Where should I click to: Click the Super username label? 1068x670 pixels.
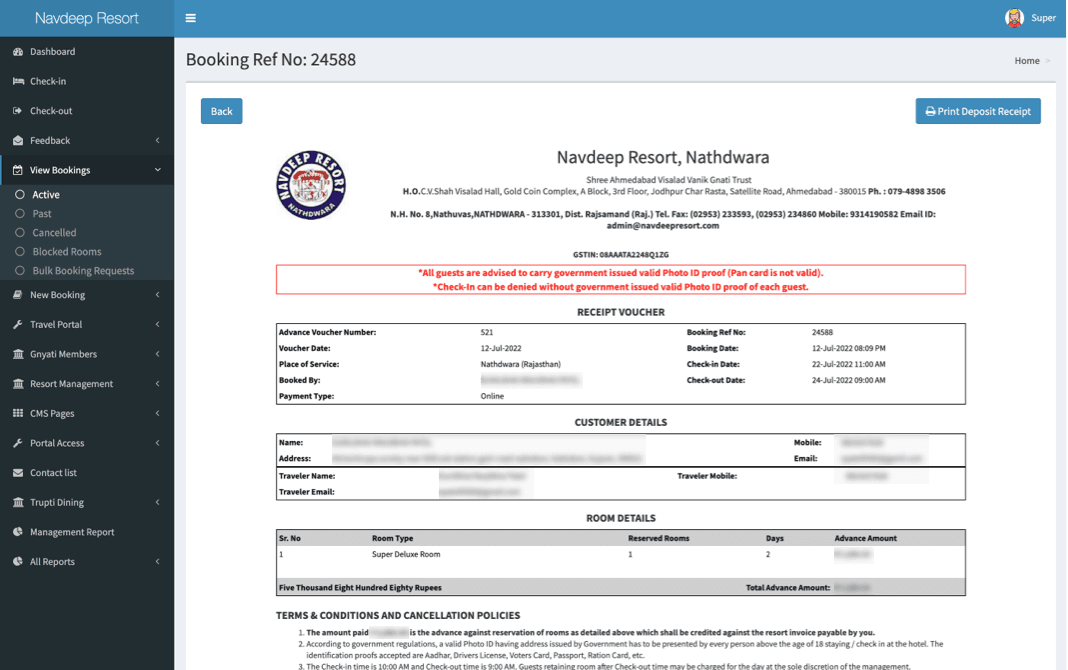[x=1043, y=18]
